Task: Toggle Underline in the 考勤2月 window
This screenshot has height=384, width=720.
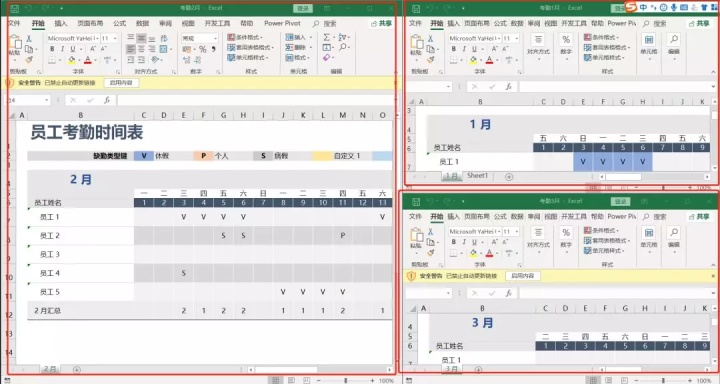Action: 73,49
